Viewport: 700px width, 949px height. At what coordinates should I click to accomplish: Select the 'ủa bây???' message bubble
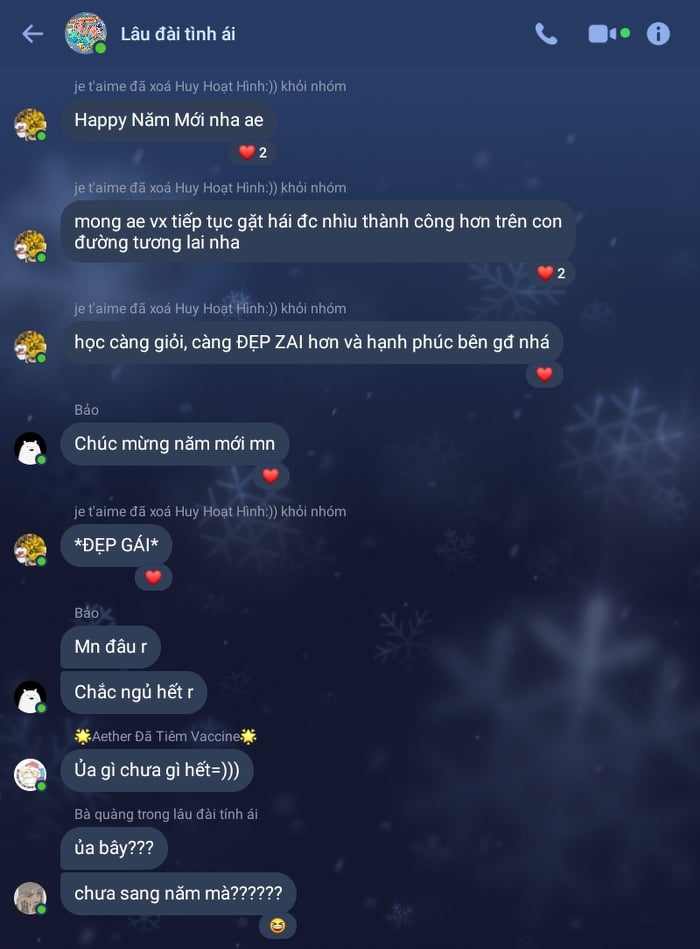point(114,848)
